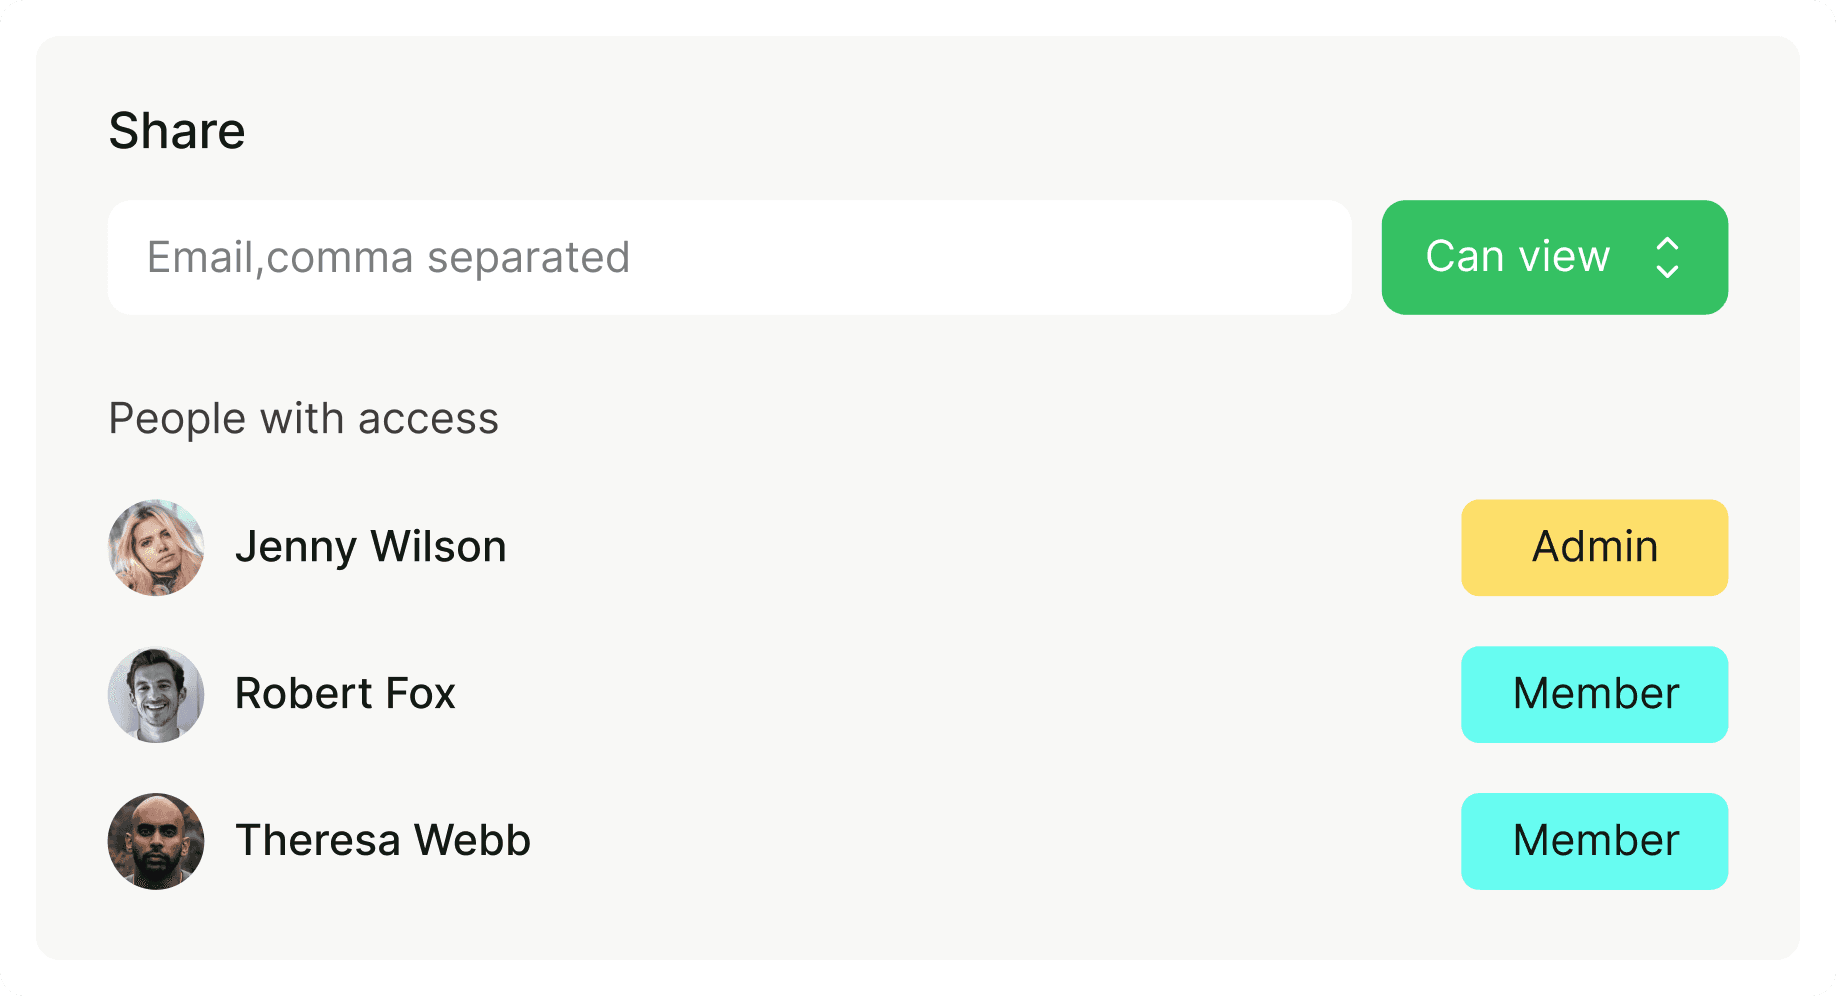
Task: Click Robert Fox's avatar picture
Action: 156,695
